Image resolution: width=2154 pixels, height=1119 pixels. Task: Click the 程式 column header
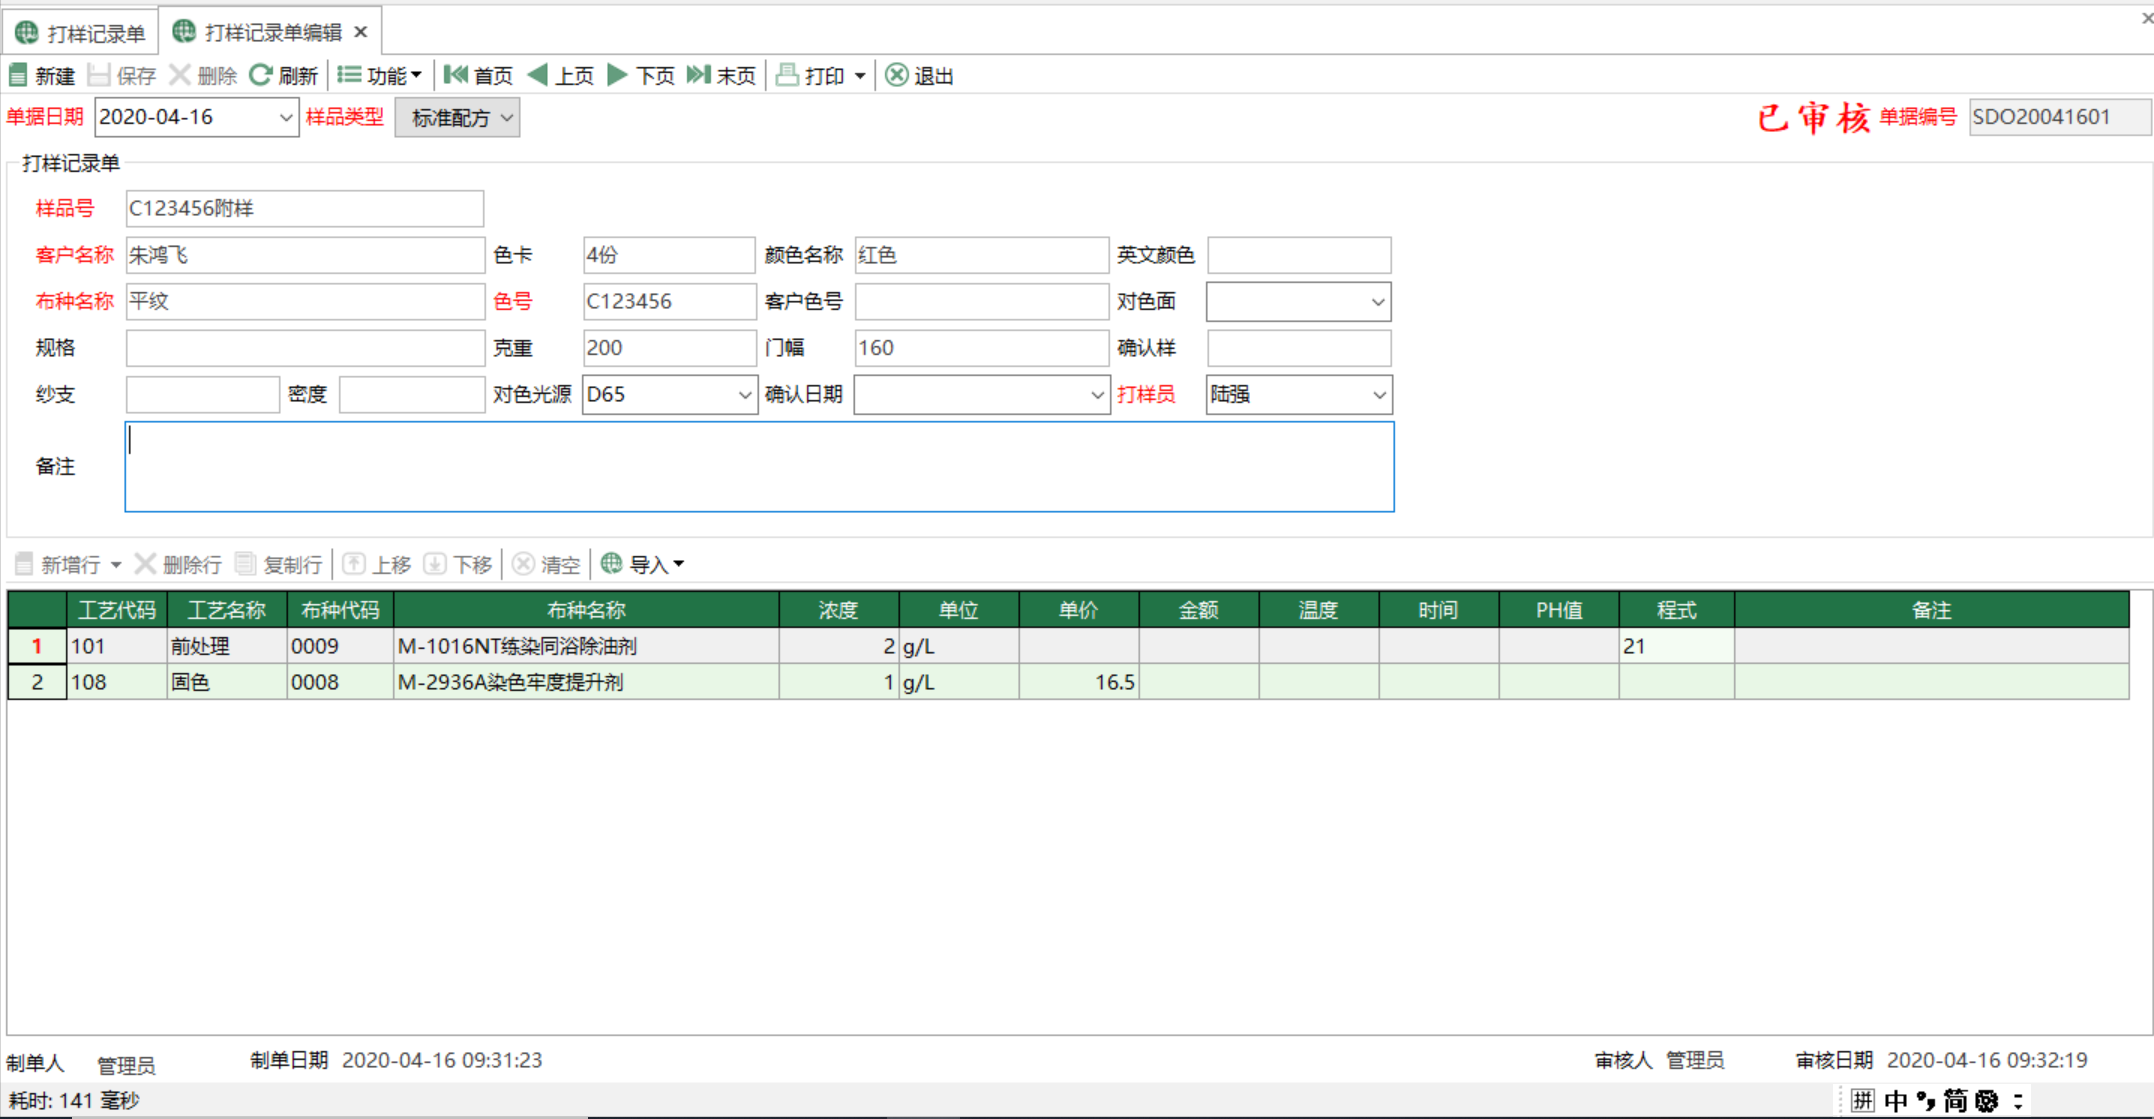[1676, 610]
